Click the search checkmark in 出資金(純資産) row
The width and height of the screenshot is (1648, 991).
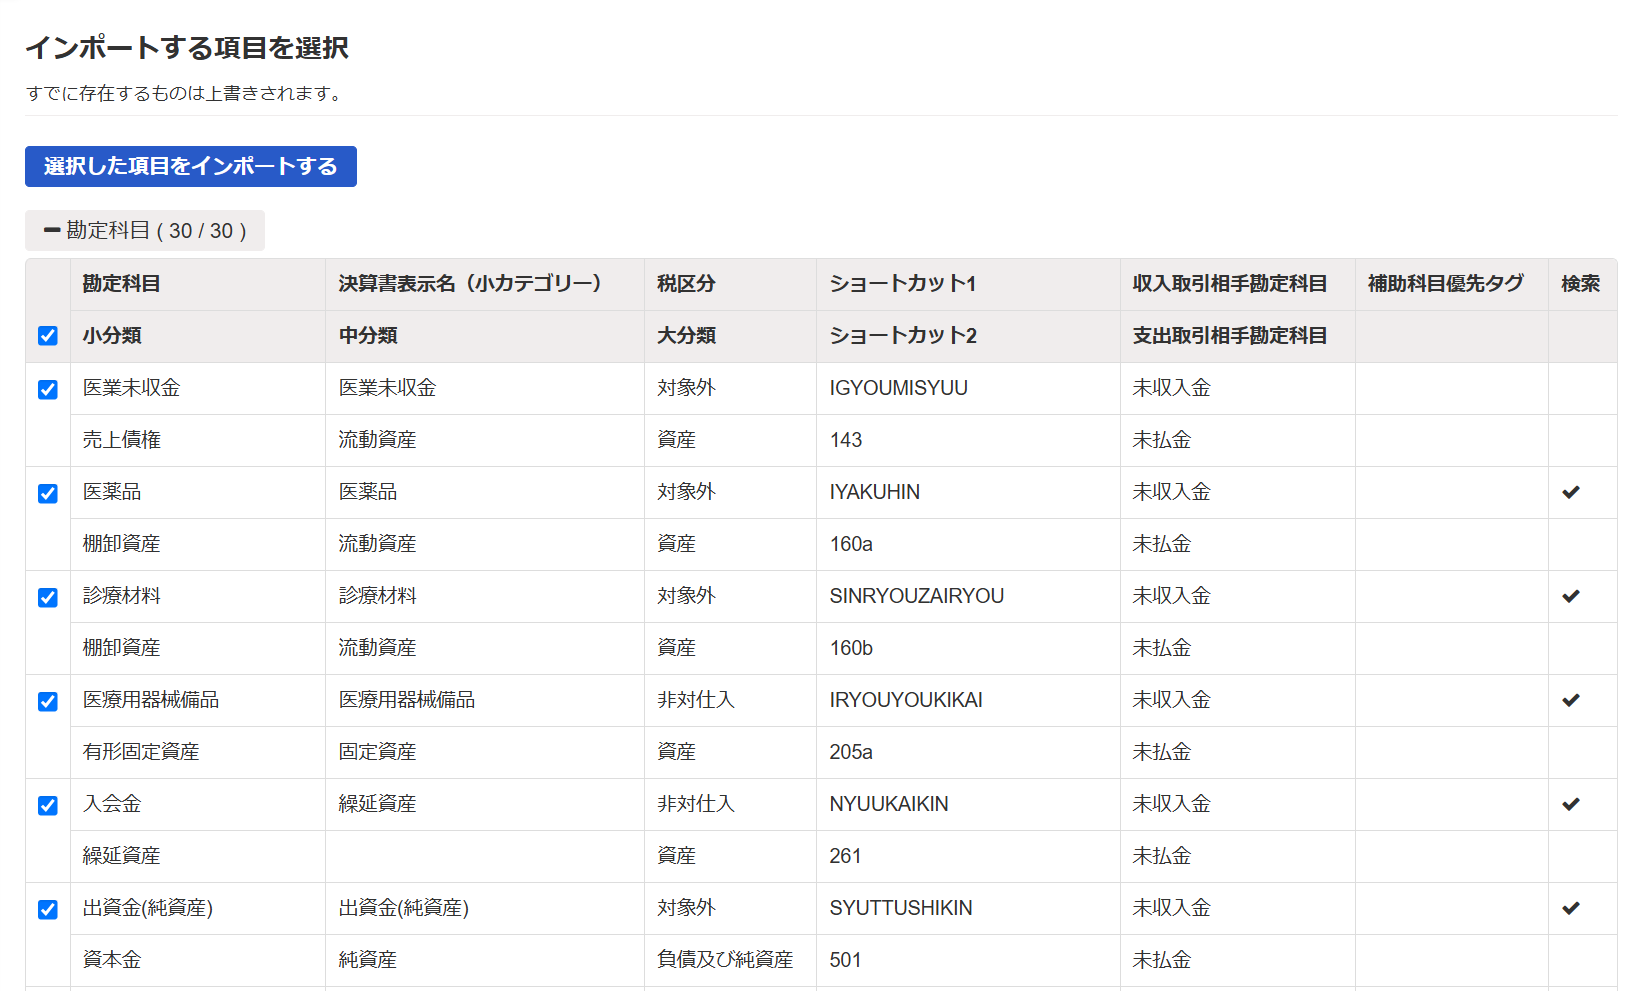(x=1571, y=908)
